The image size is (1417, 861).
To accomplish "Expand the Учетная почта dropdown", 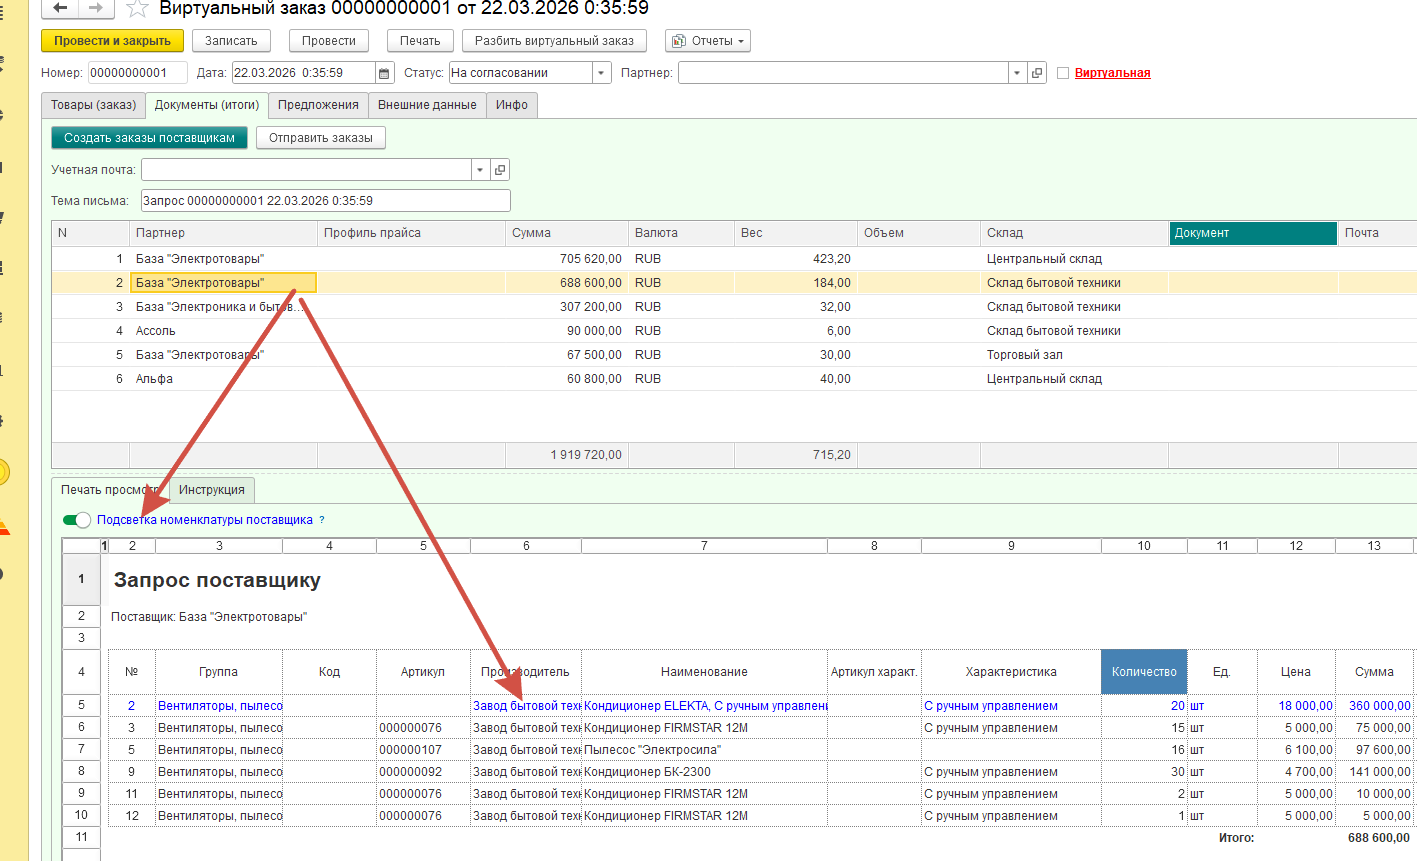I will [480, 170].
